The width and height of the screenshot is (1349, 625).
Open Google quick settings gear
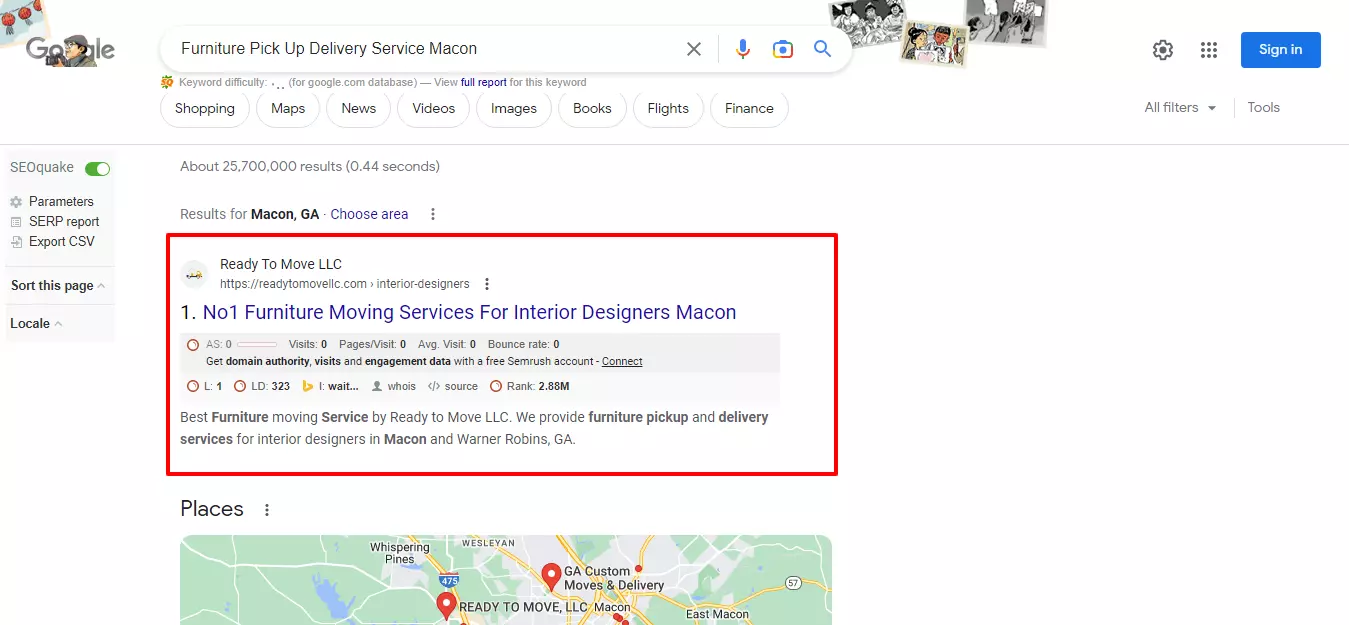[1162, 50]
